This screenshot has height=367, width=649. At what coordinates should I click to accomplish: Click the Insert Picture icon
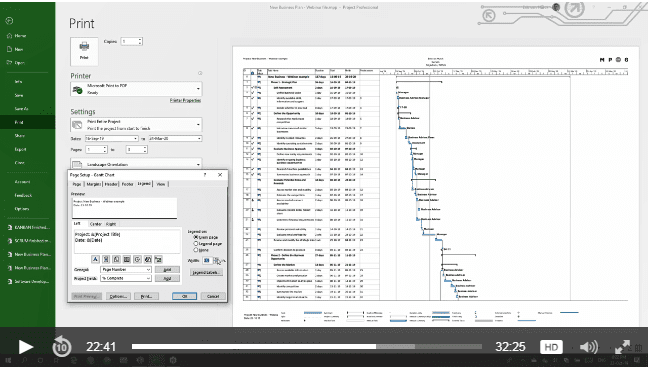tap(158, 259)
